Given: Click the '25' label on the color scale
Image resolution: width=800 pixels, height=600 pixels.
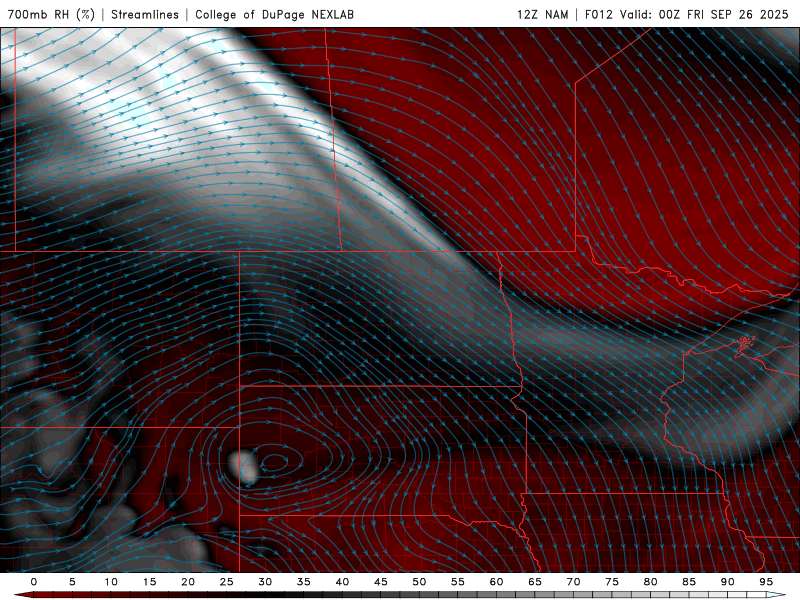Looking at the screenshot, I should point(227,582).
